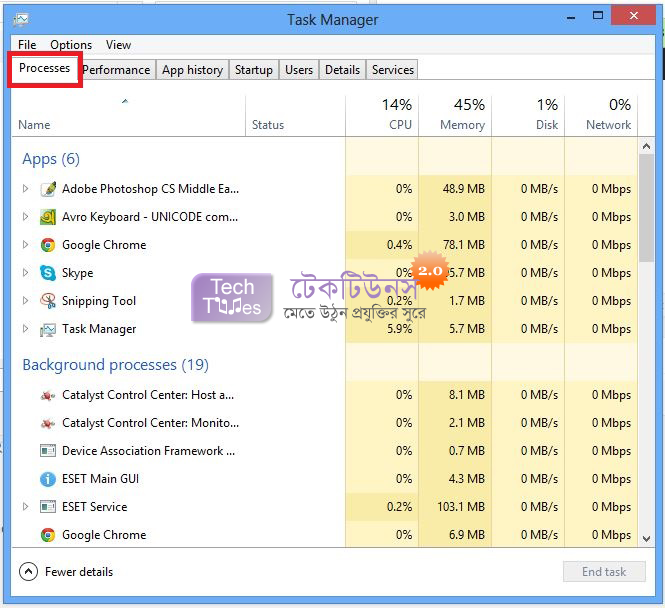This screenshot has height=608, width=665.
Task: Sort by the Status column header
Action: [295, 116]
